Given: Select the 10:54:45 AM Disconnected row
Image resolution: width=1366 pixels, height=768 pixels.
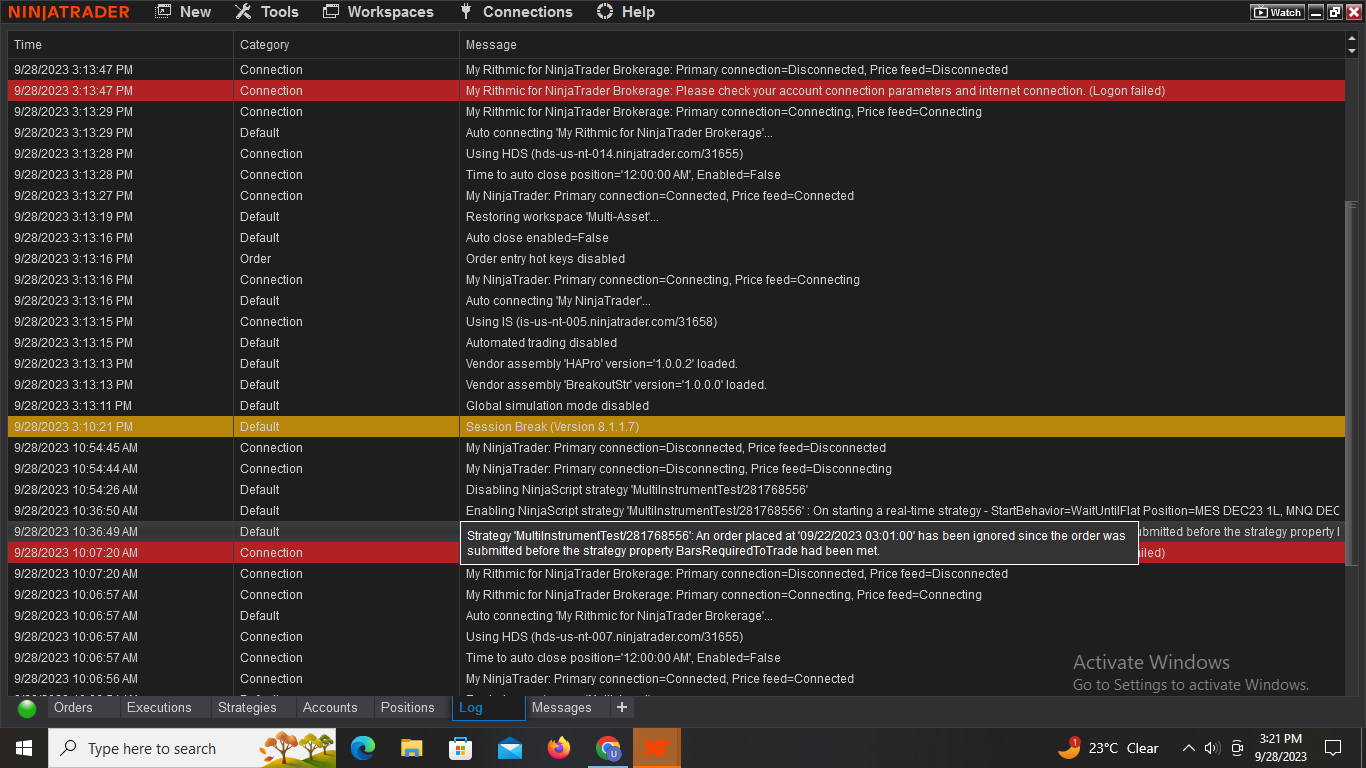Looking at the screenshot, I should tap(676, 448).
